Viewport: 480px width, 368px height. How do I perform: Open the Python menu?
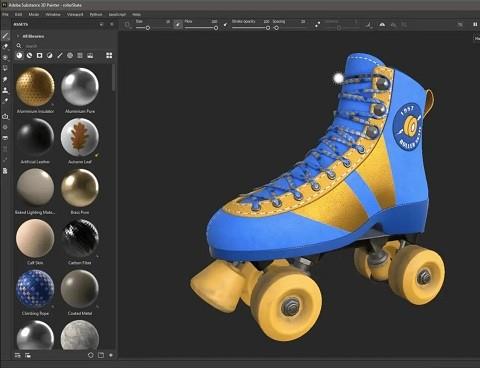coord(96,14)
